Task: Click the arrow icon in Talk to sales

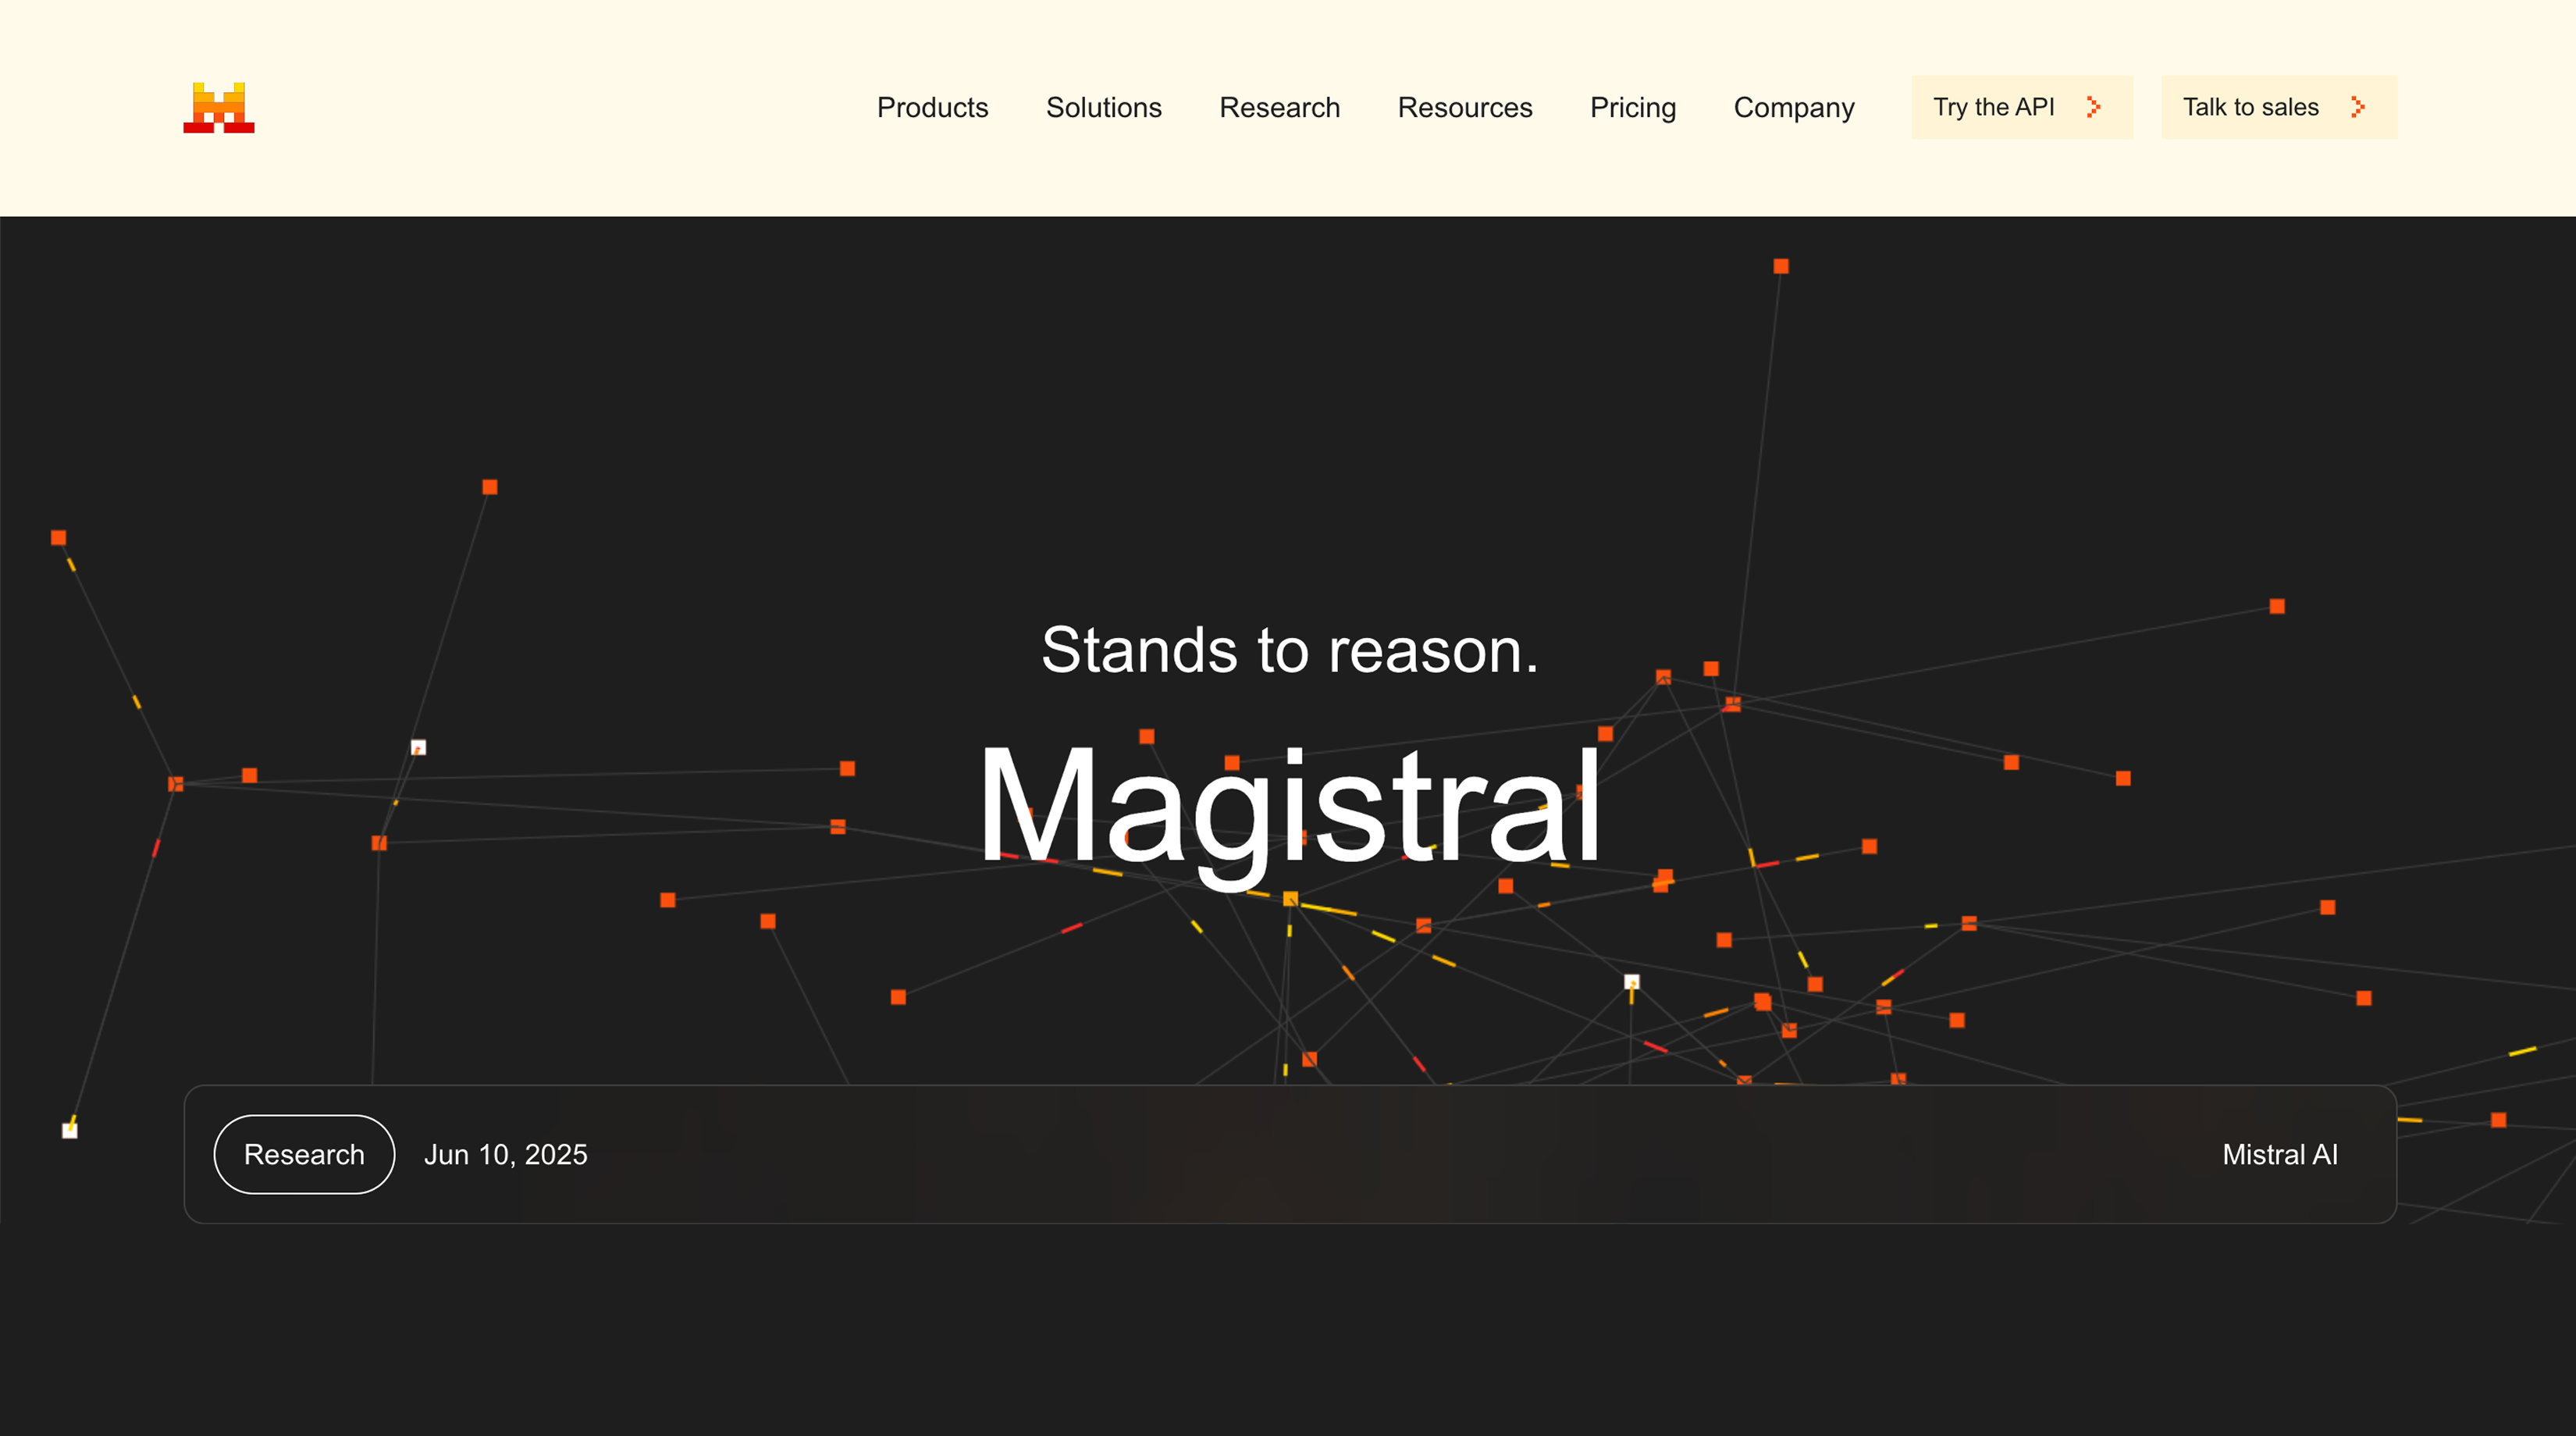Action: [x=2357, y=107]
